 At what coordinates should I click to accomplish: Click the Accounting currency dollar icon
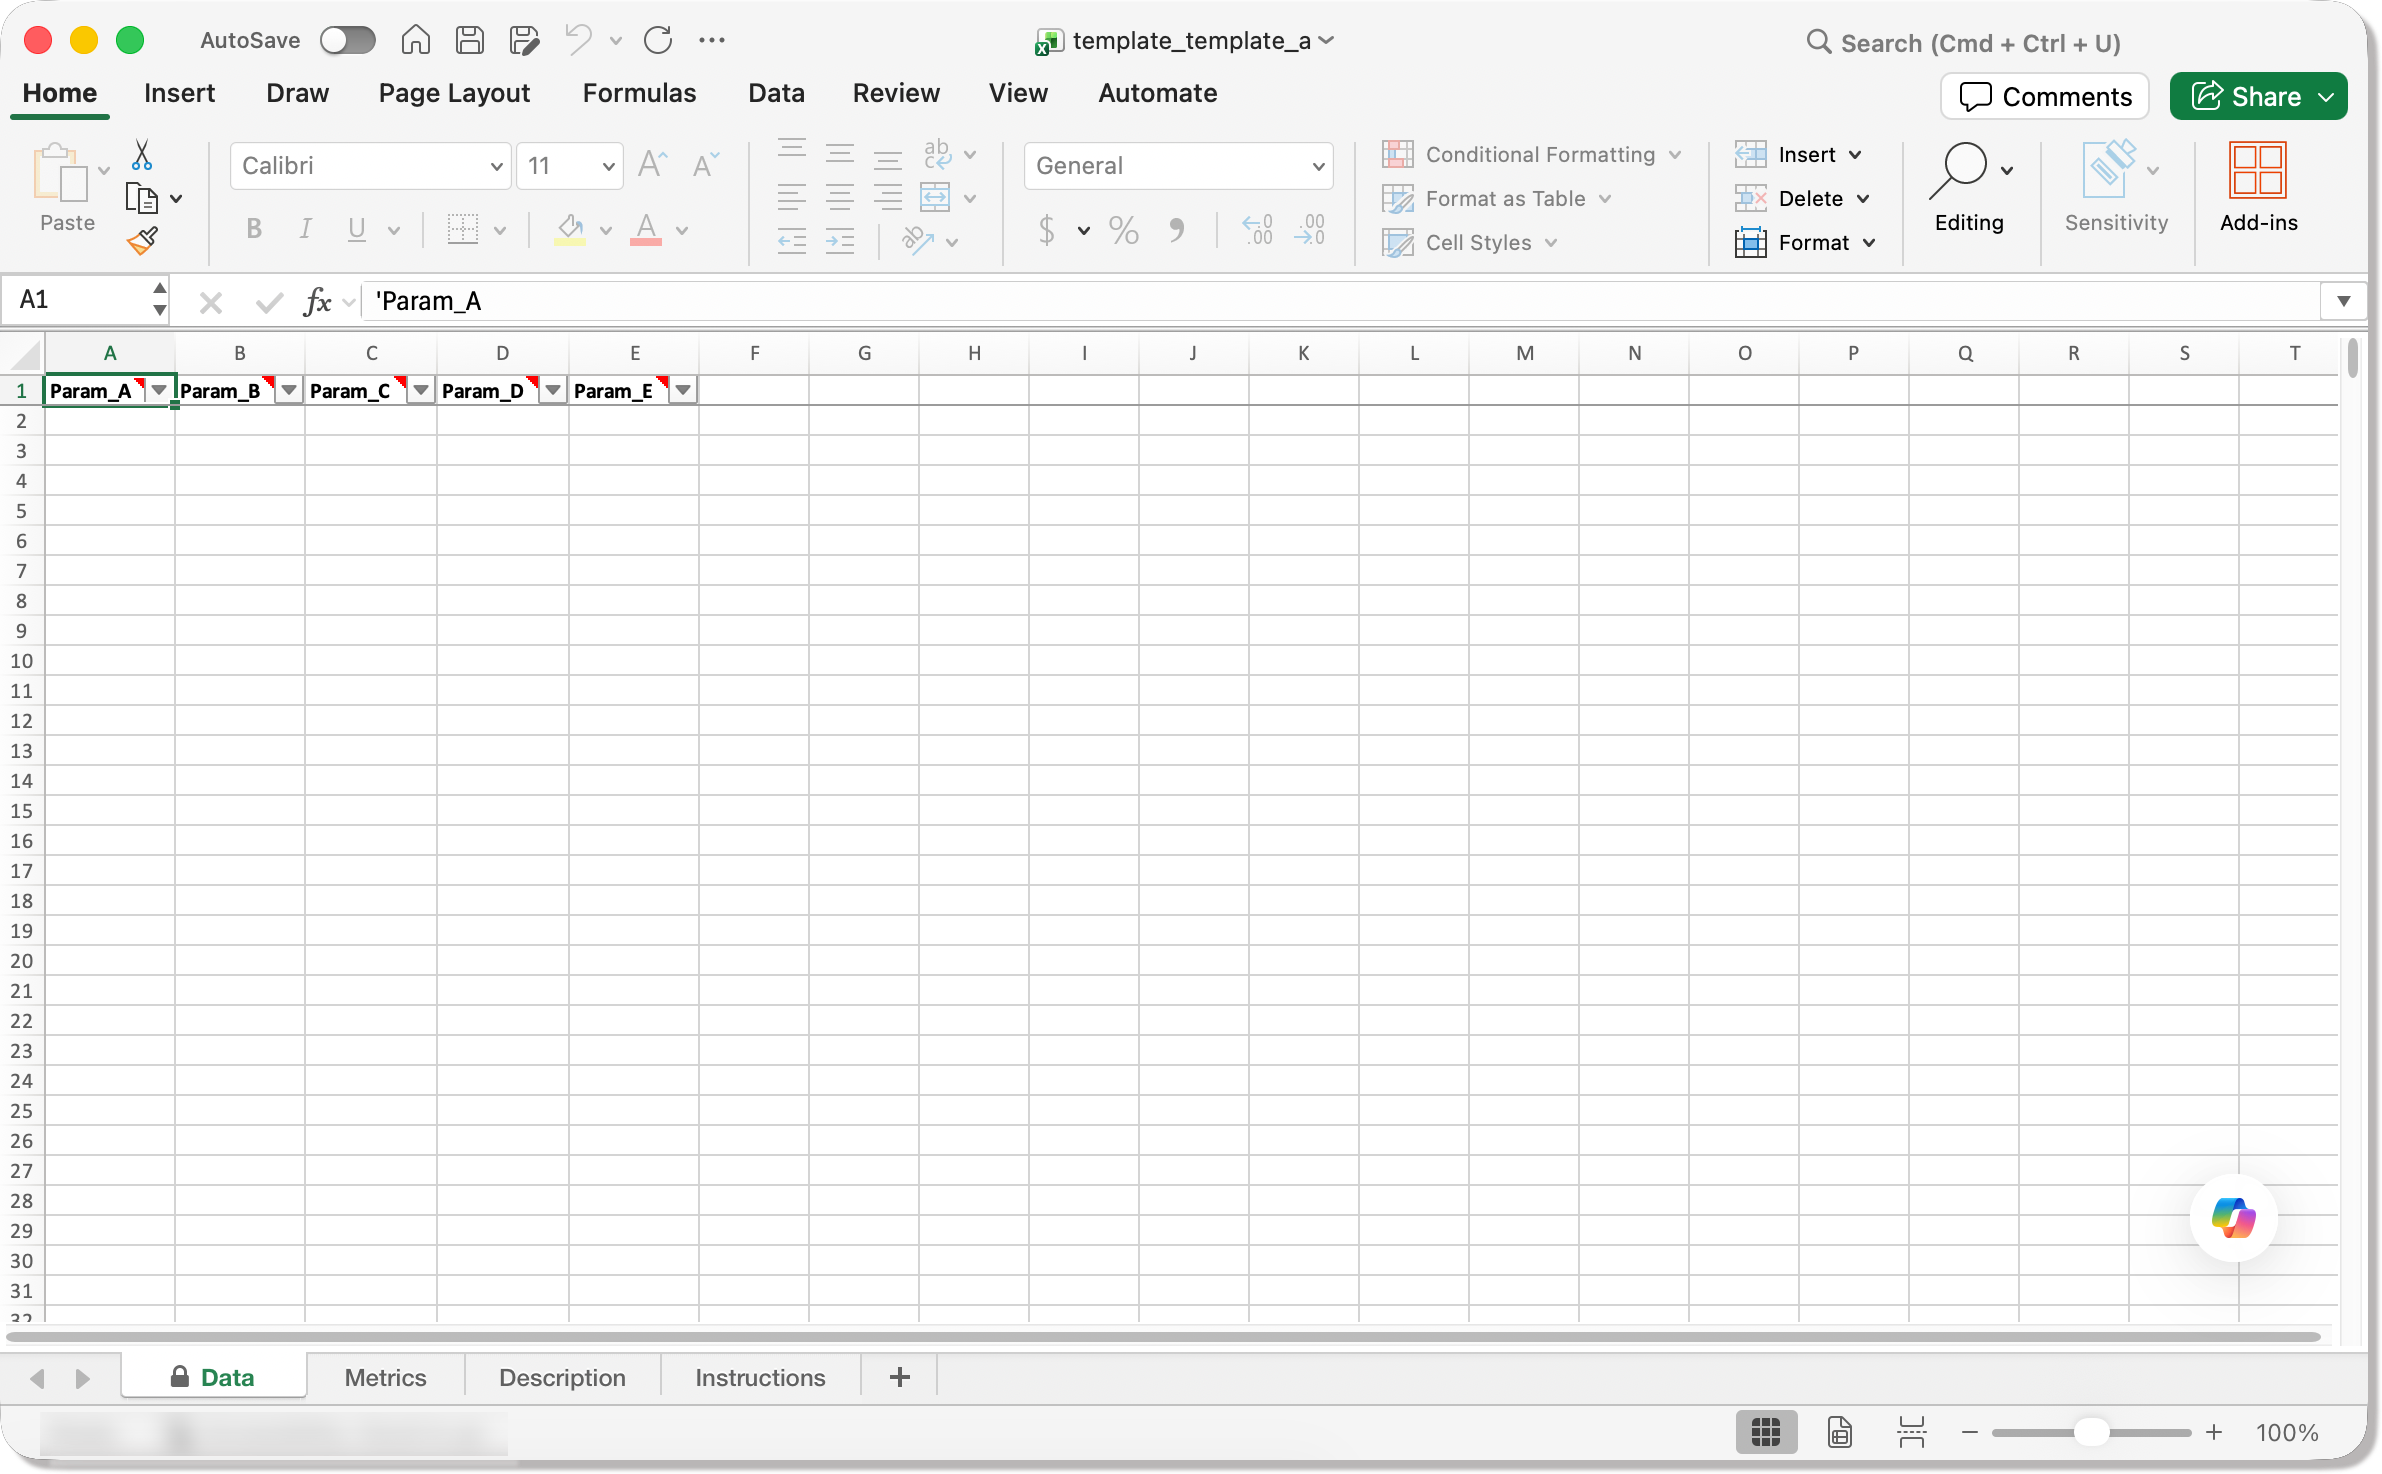1047,230
